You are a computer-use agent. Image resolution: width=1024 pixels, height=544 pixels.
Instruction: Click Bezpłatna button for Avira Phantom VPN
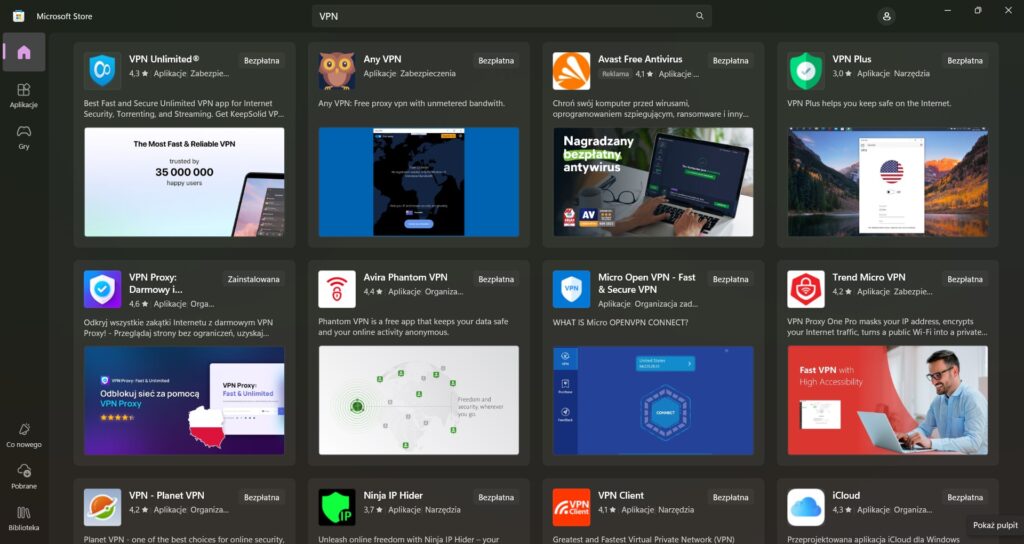click(x=496, y=279)
